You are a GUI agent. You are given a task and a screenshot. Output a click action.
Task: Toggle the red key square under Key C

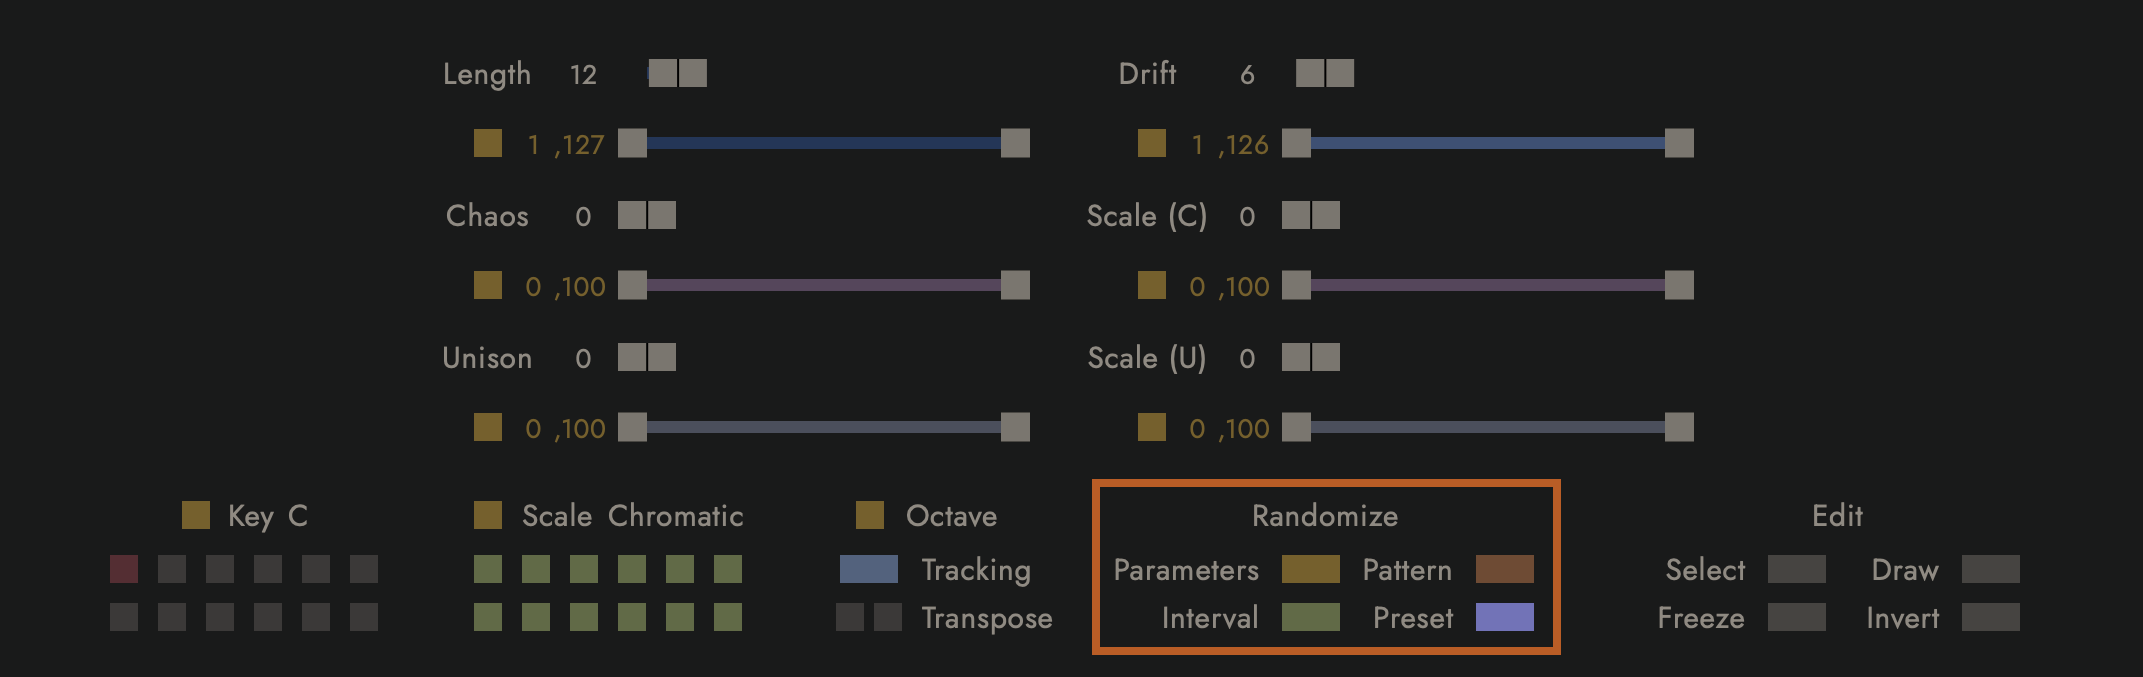(x=124, y=569)
